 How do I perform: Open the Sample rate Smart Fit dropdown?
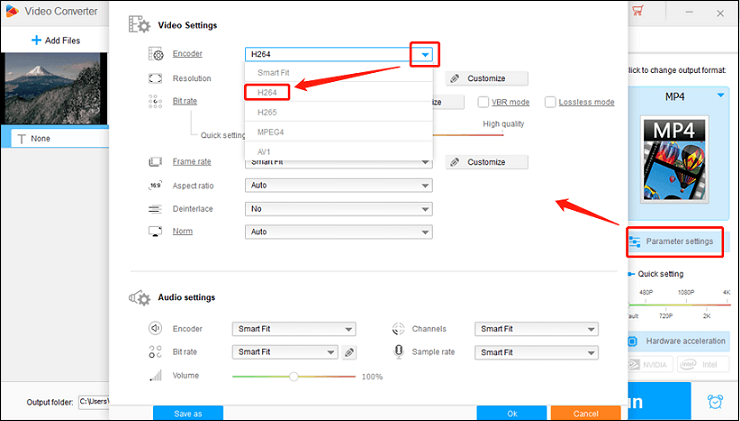point(537,353)
